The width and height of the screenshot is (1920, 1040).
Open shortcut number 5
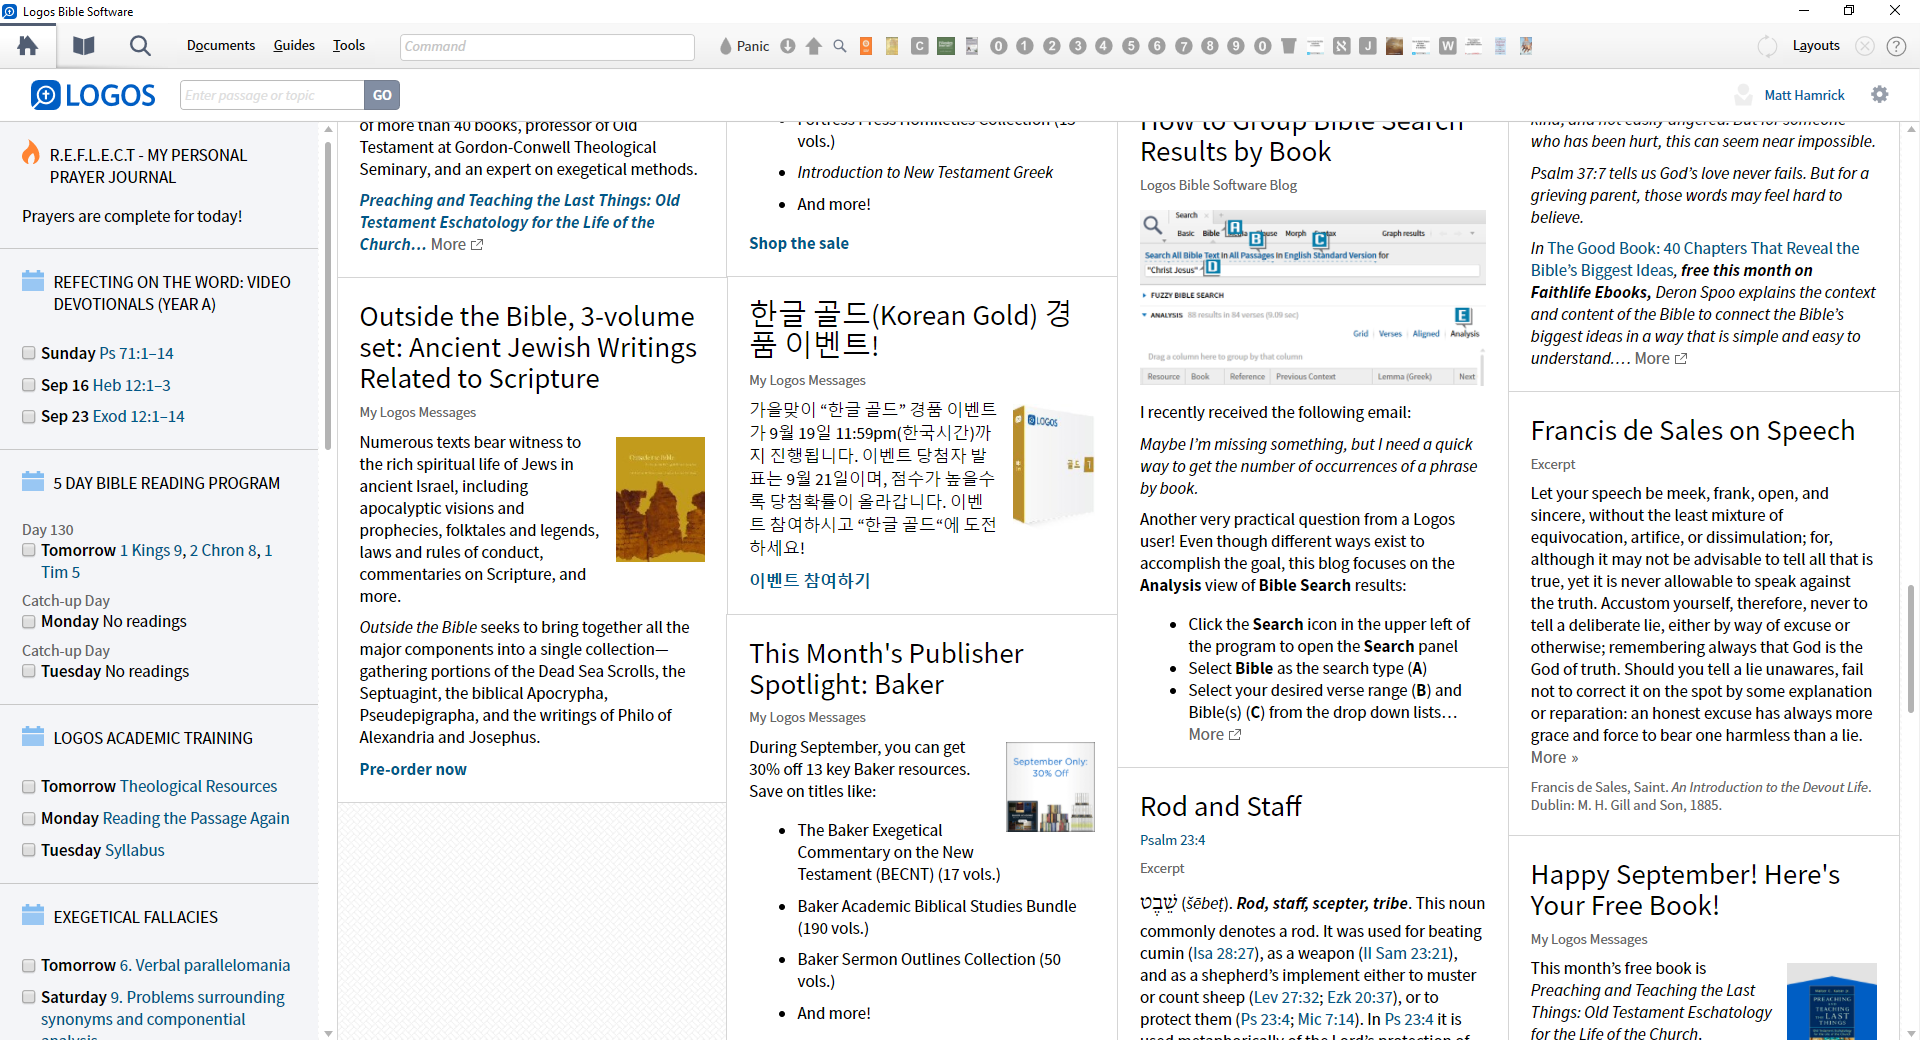[x=1131, y=46]
